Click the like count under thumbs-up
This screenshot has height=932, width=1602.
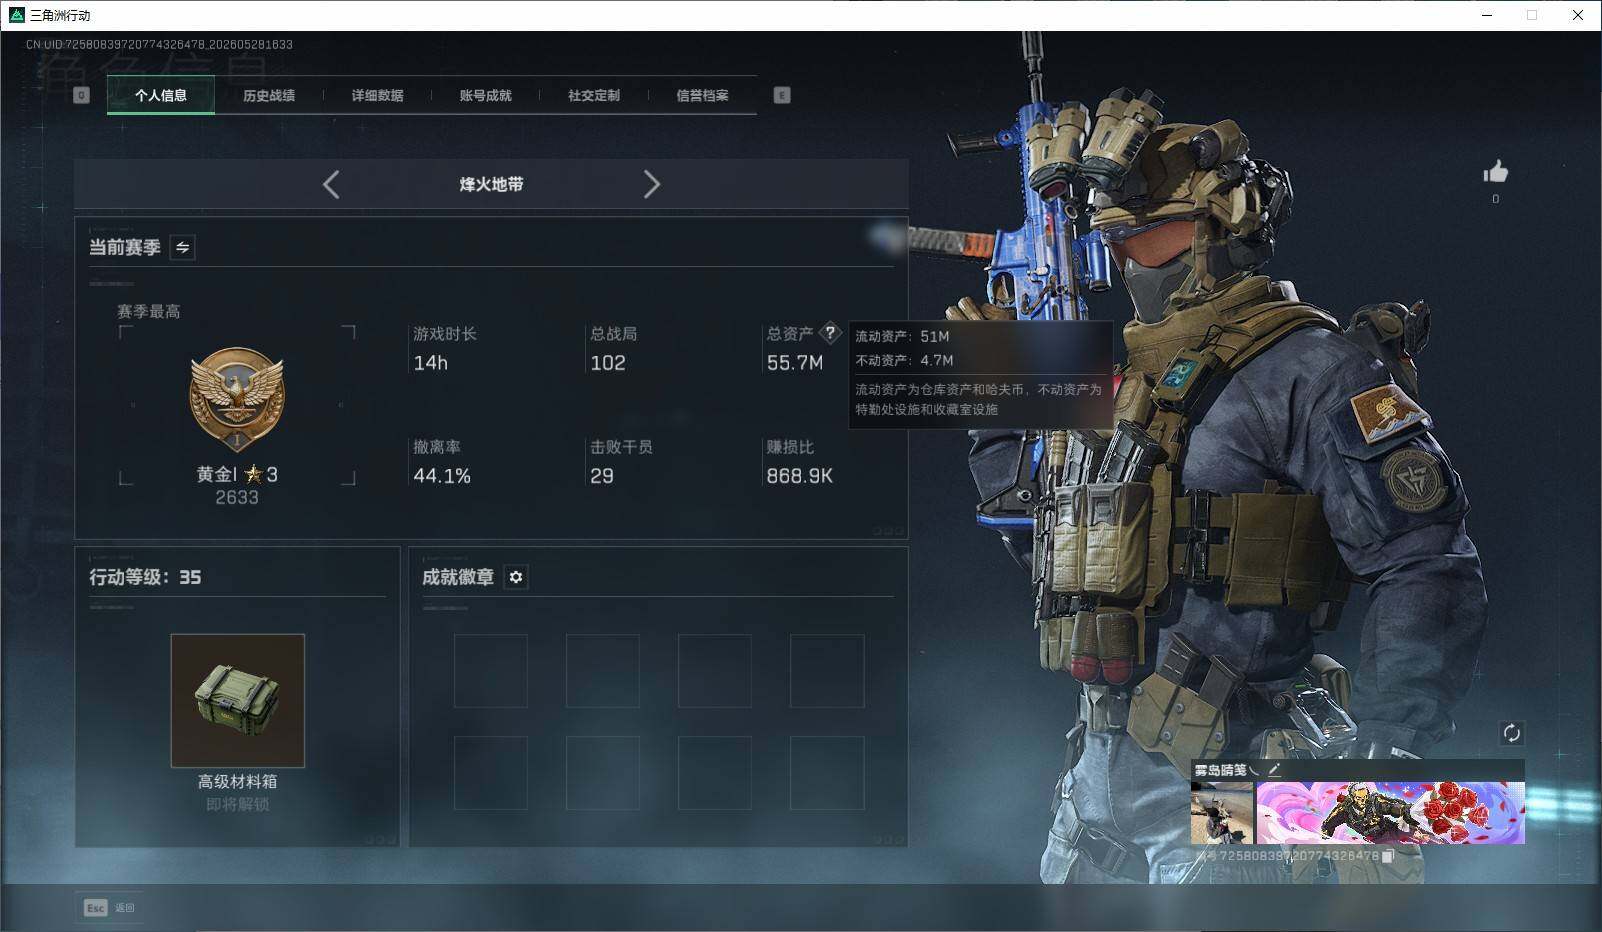tap(1496, 199)
